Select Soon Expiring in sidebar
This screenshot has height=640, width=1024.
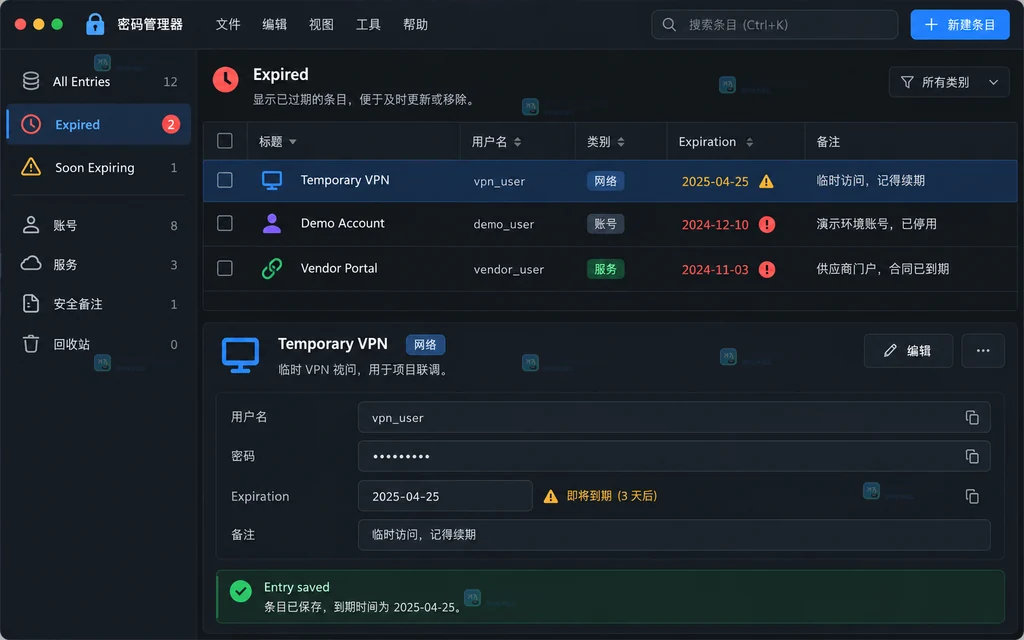[x=99, y=168]
